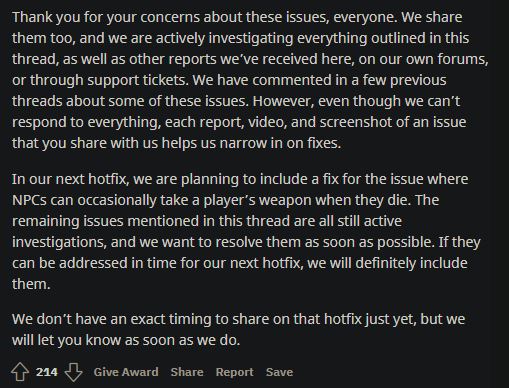Click the word "However," in the first paragraph
Viewport: 509px width, 388px height.
(283, 101)
